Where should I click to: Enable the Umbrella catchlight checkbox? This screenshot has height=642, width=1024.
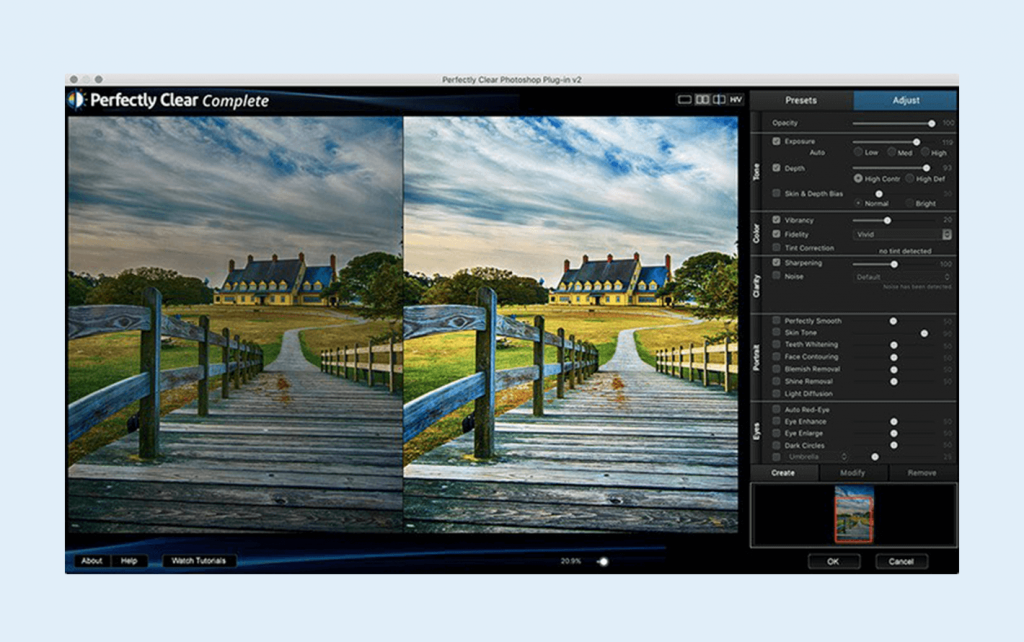point(776,457)
